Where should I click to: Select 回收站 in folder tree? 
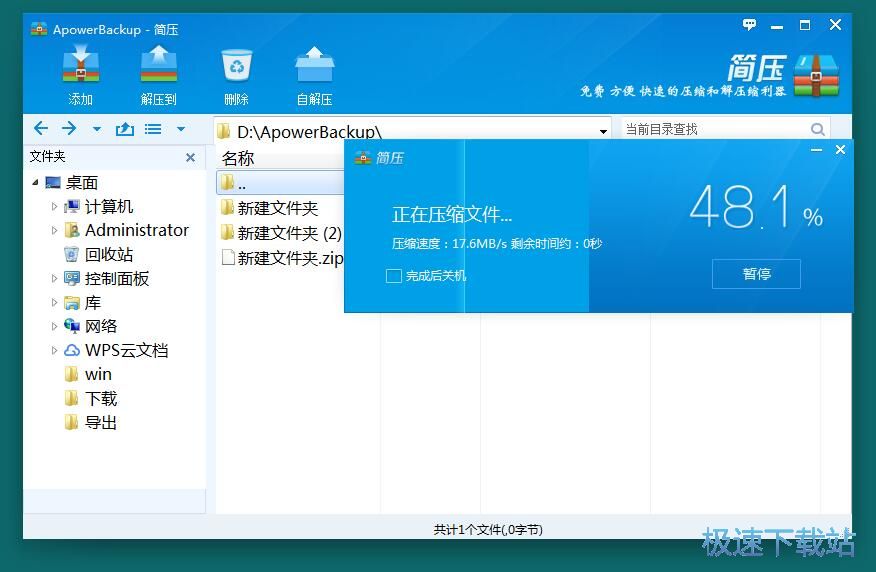(109, 255)
